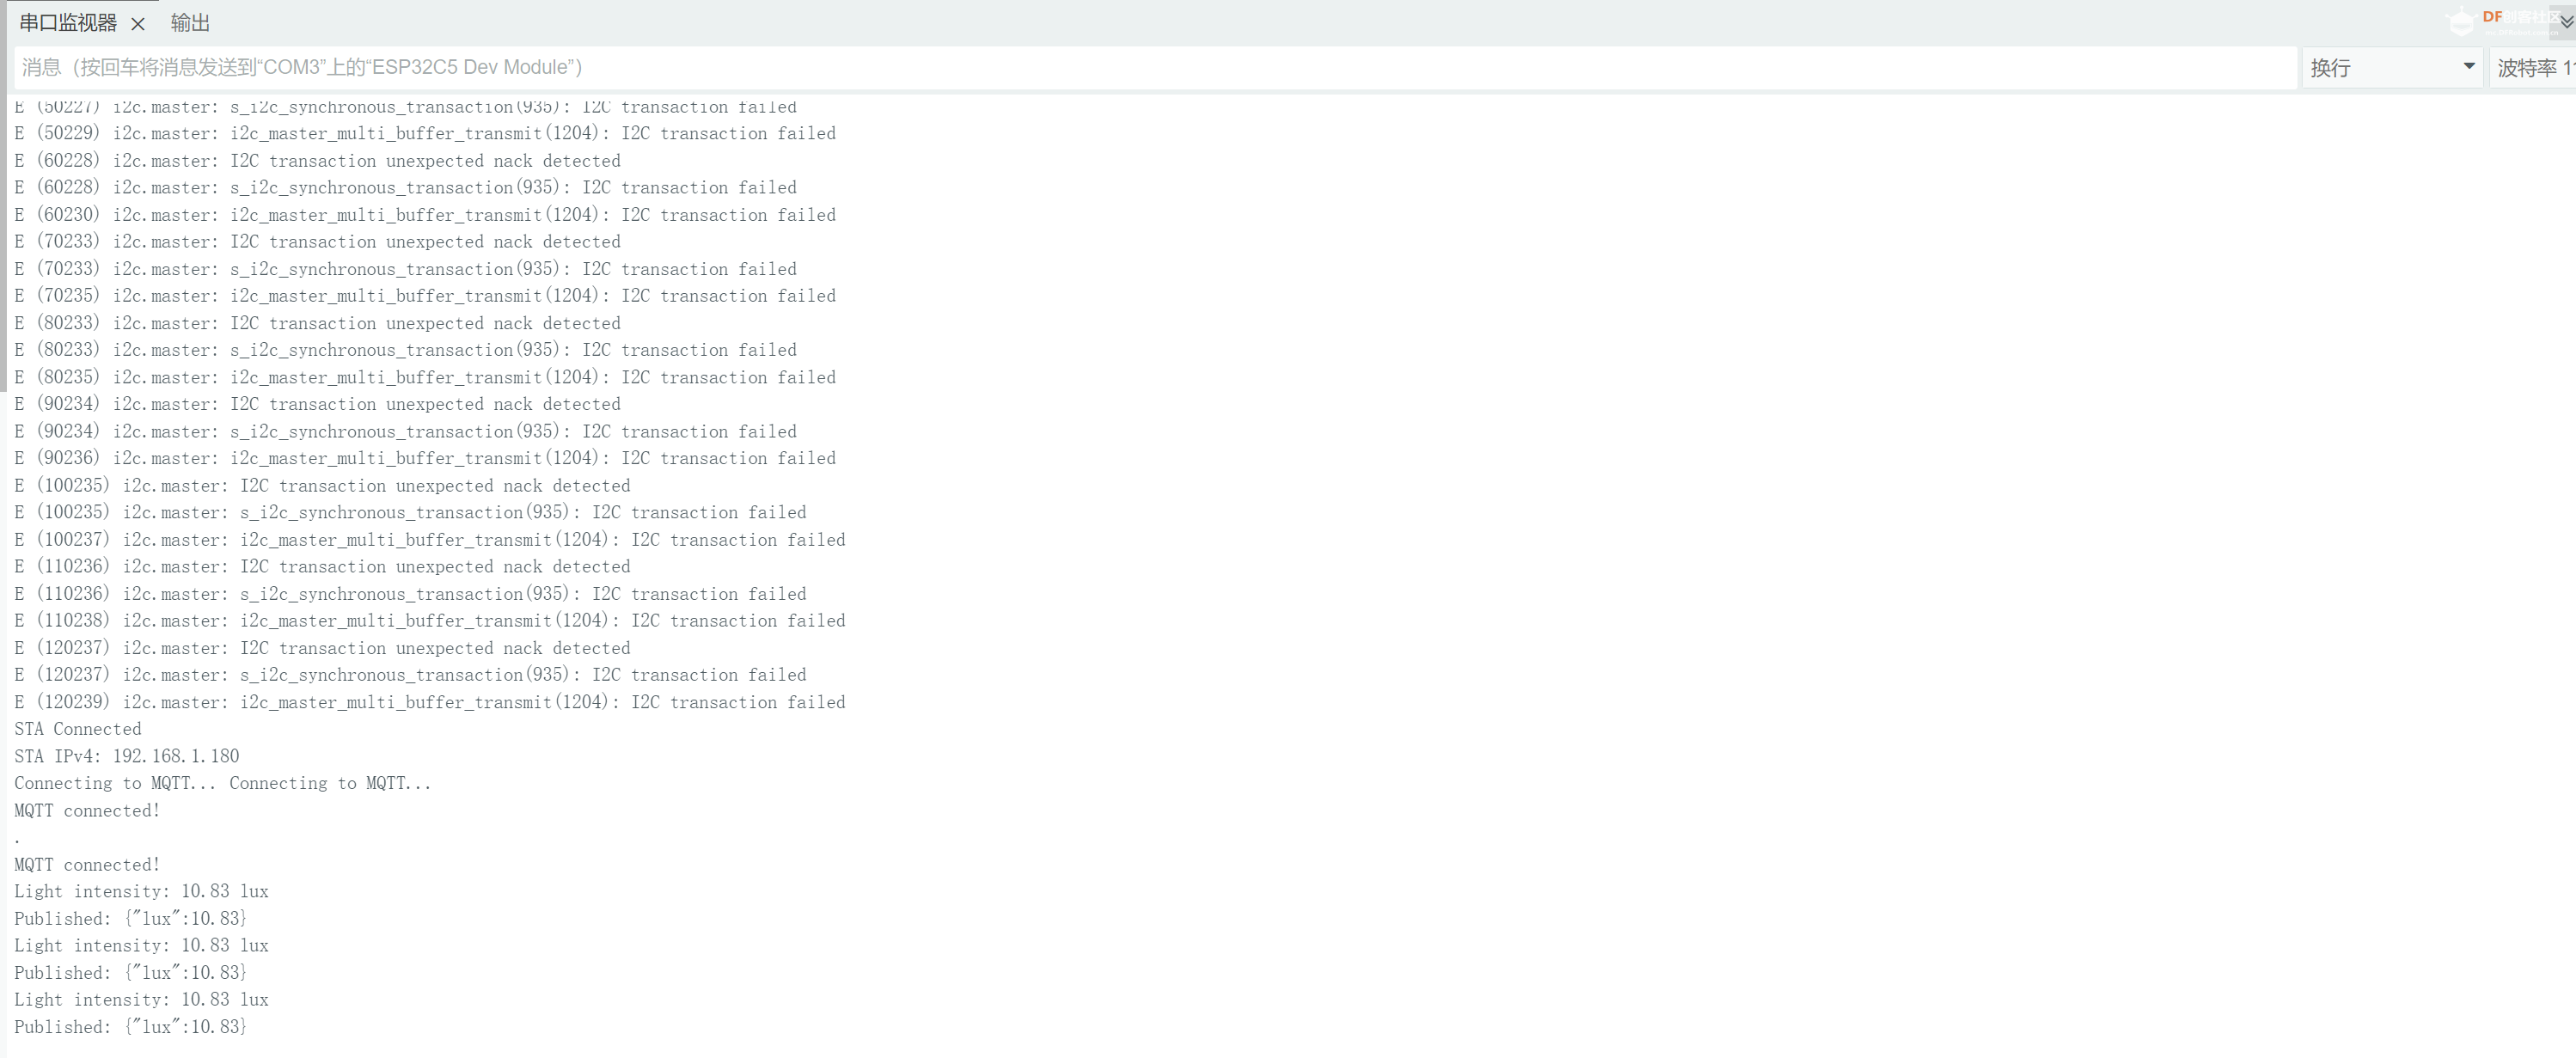Switch to the 输出 (Output) tab
2576x1058 pixels.
(x=190, y=22)
